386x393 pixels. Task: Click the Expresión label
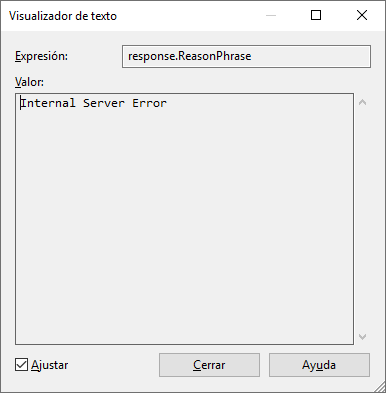(x=41, y=56)
